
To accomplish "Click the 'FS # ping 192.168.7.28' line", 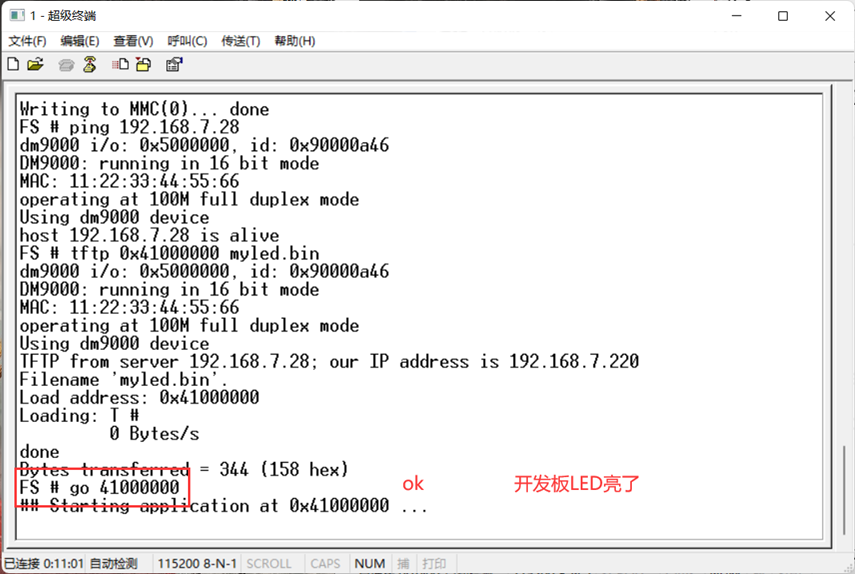I will click(x=129, y=127).
